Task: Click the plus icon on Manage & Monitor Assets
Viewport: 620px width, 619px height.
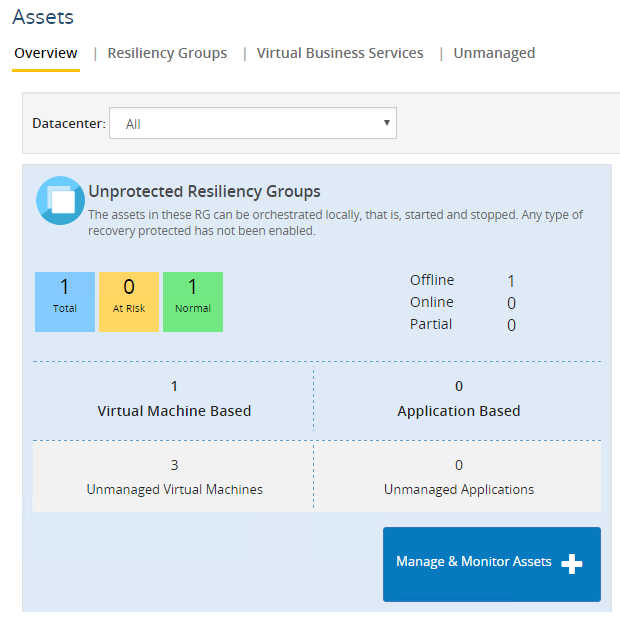Action: (571, 564)
